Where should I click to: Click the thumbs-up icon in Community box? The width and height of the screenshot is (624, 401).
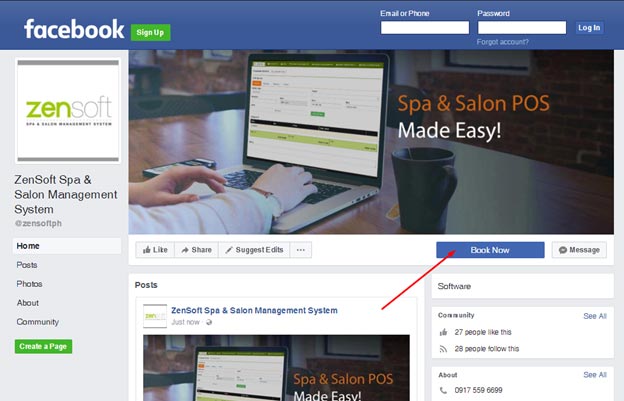click(443, 332)
